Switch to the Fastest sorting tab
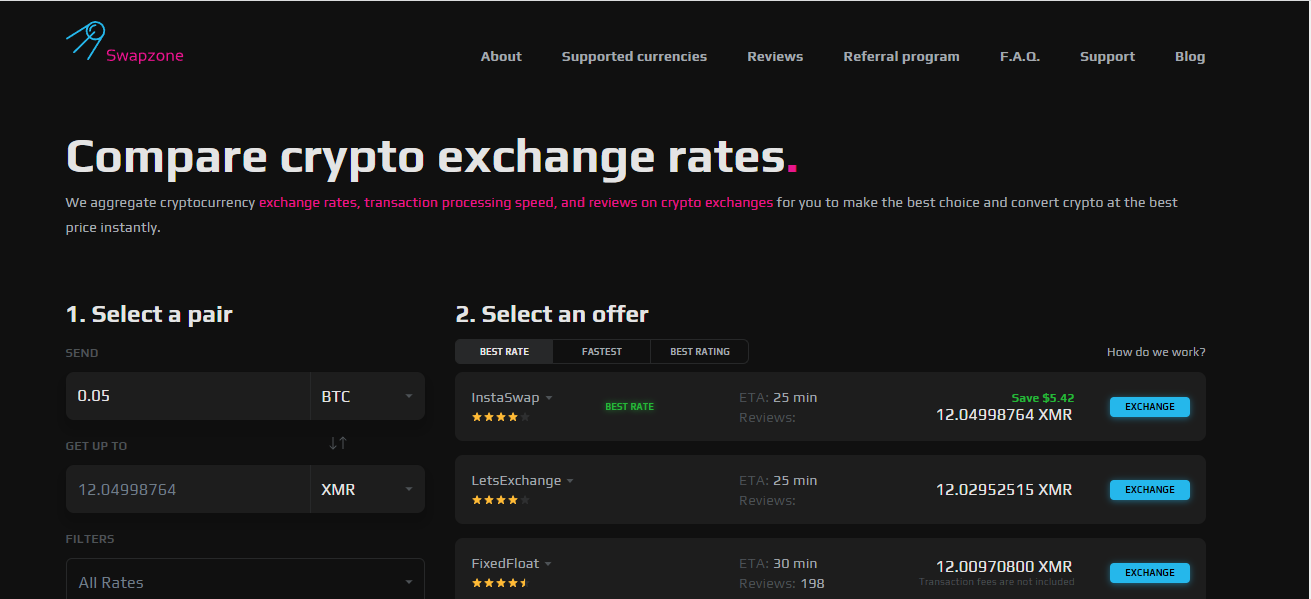 601,352
